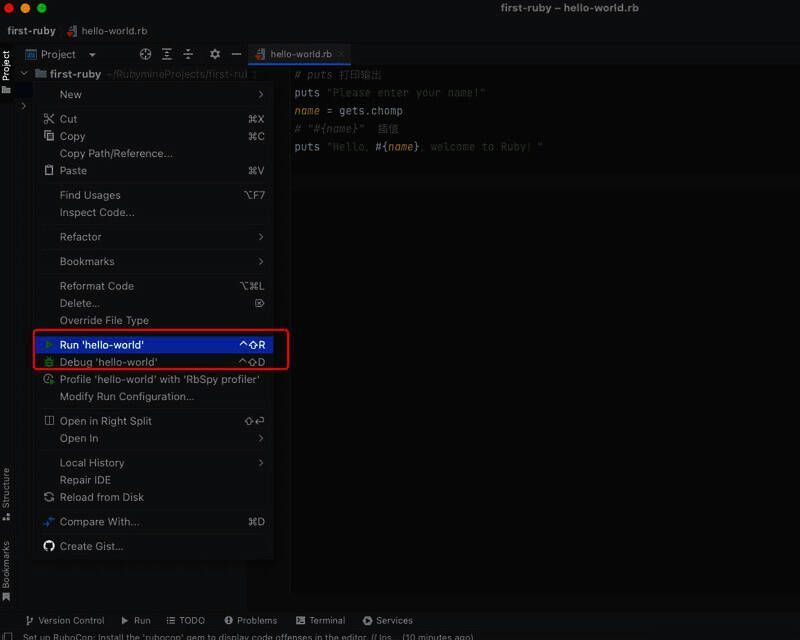
Task: Open the Services tool window
Action: pos(388,620)
